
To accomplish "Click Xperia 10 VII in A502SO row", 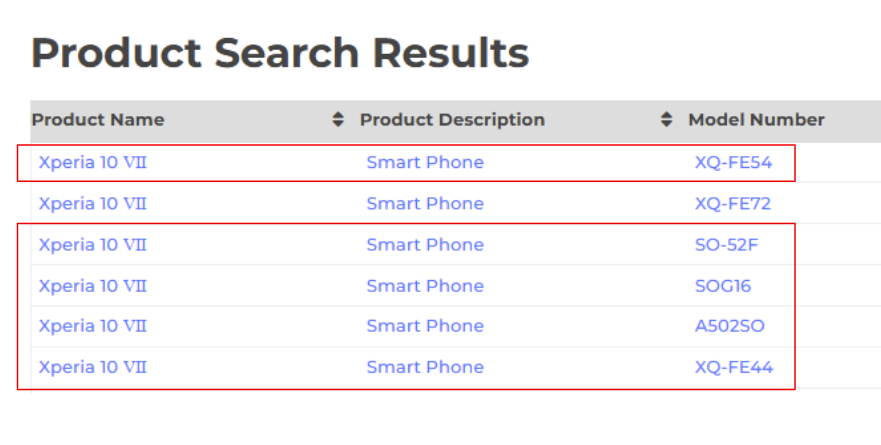I will (93, 326).
